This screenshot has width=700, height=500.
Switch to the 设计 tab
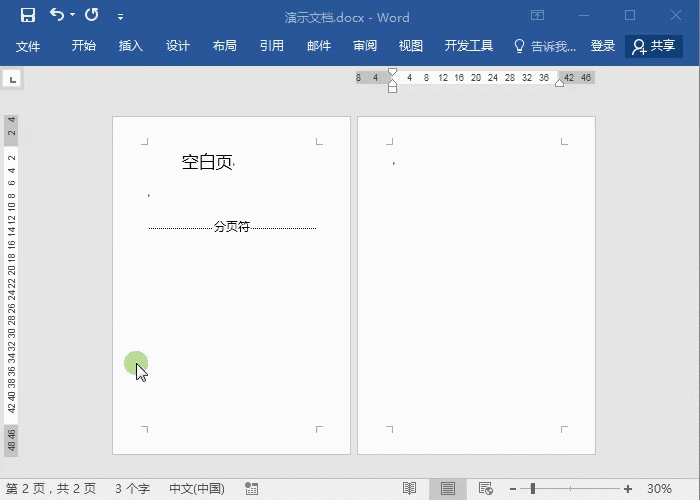pyautogui.click(x=178, y=46)
